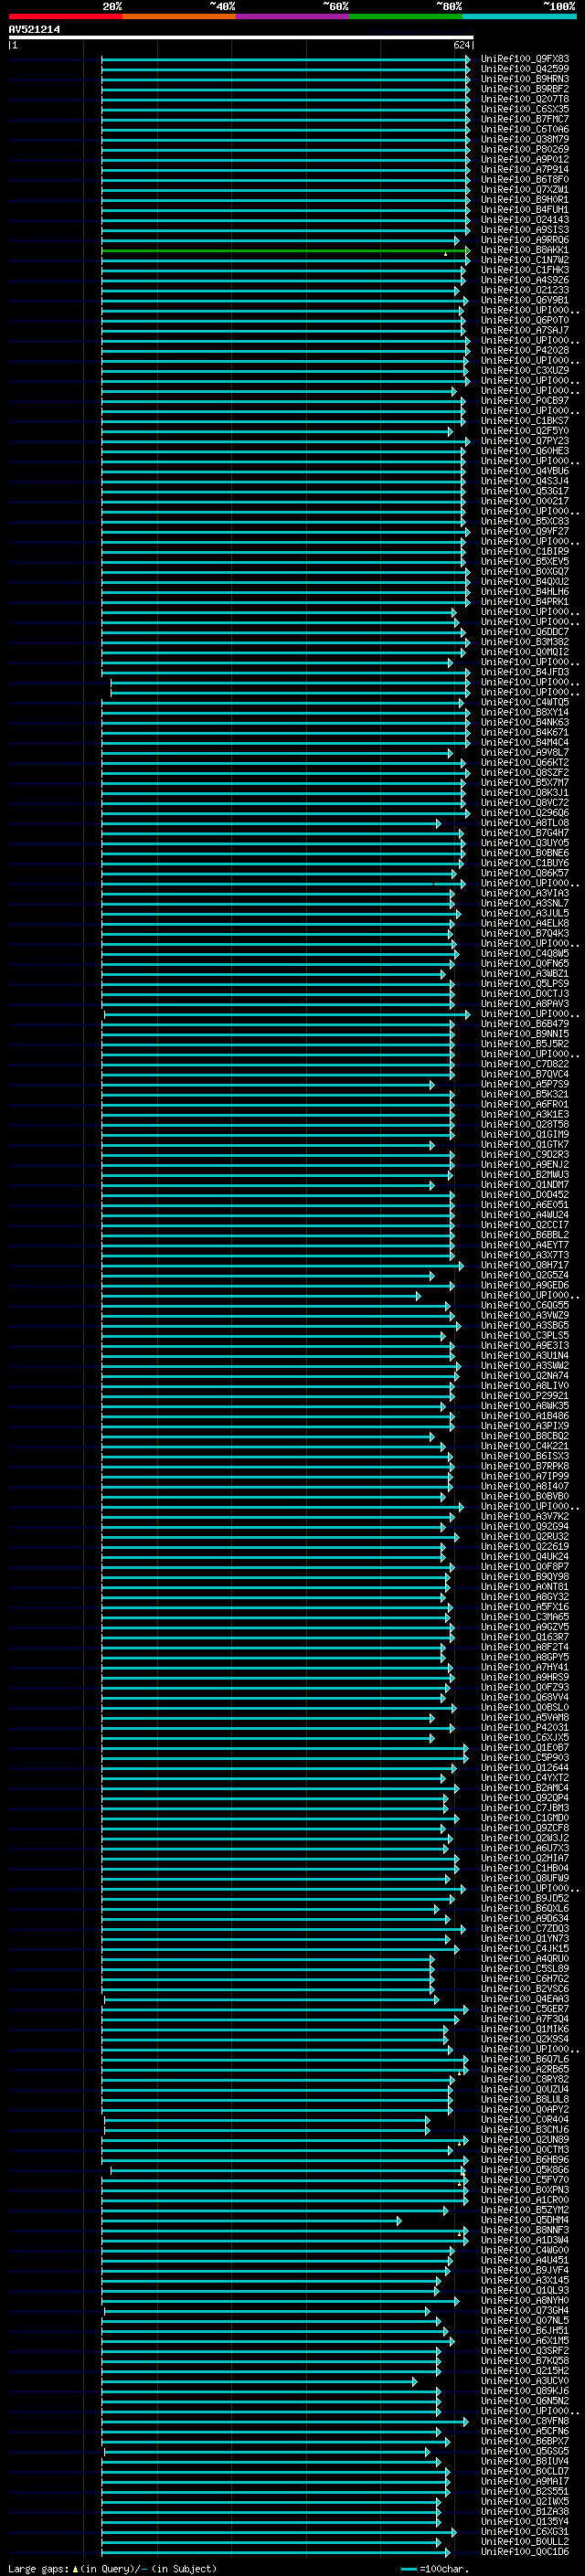Click the 624 query length value
This screenshot has width=585, height=2576.
(461, 45)
